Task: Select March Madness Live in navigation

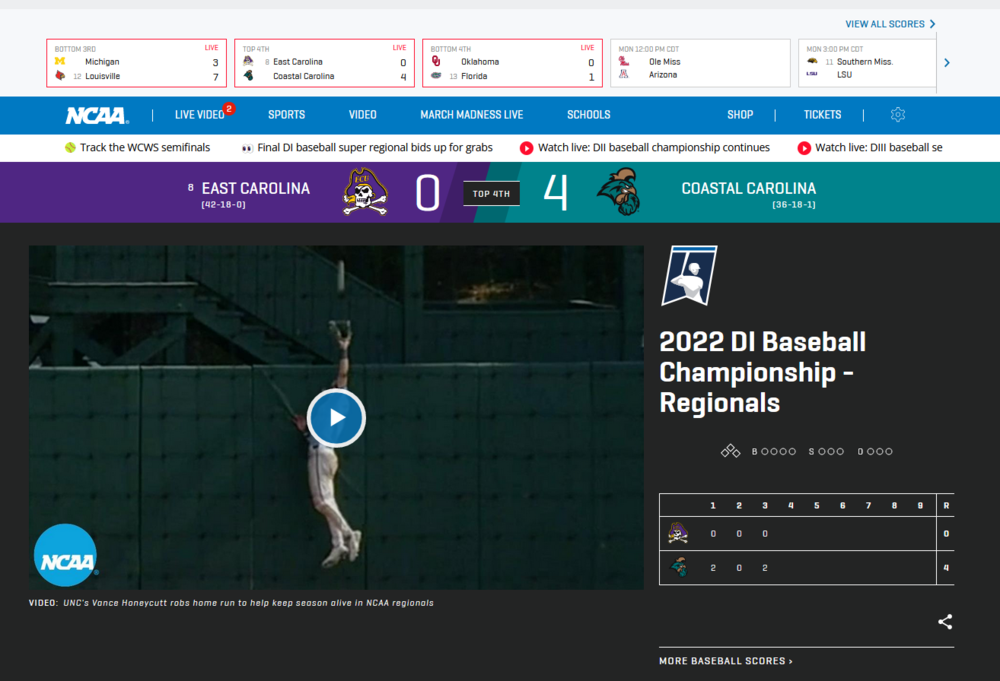Action: click(471, 115)
